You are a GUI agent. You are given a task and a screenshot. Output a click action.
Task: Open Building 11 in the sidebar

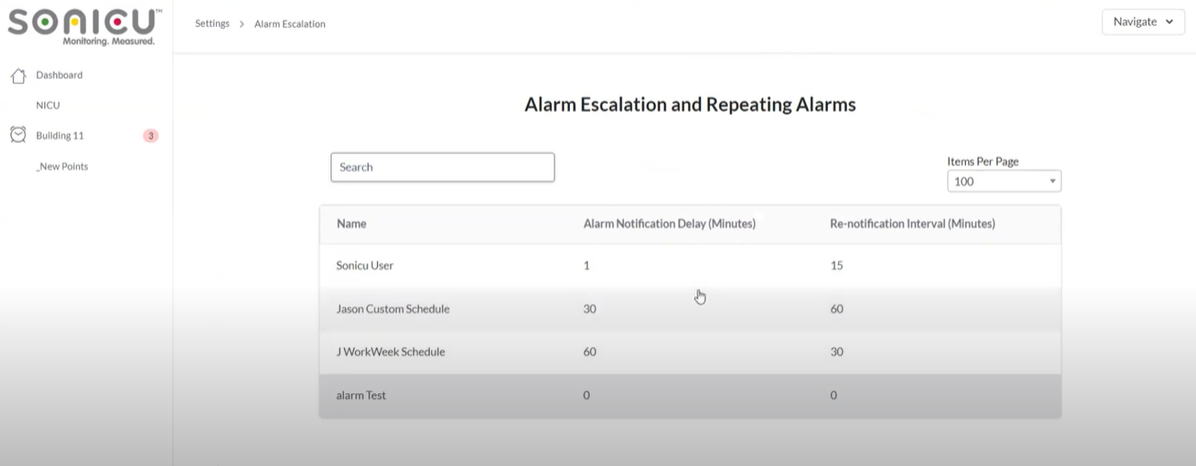(60, 136)
